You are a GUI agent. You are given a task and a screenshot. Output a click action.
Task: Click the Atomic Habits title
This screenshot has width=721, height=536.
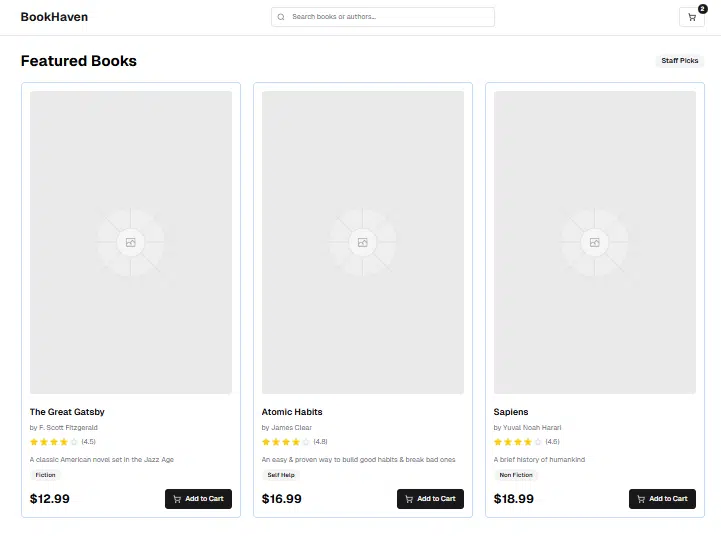(292, 412)
